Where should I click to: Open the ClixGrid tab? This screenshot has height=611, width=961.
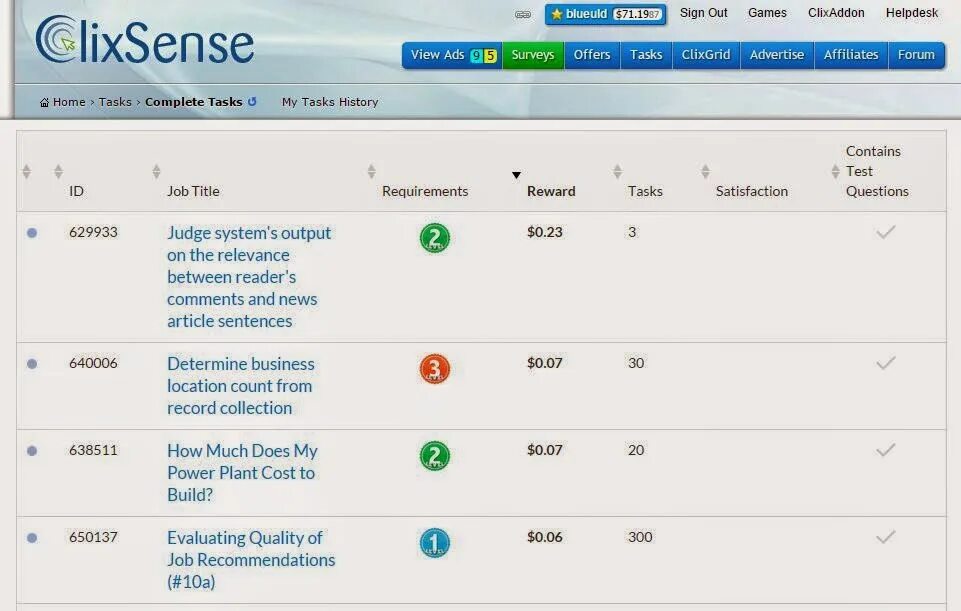pyautogui.click(x=706, y=55)
